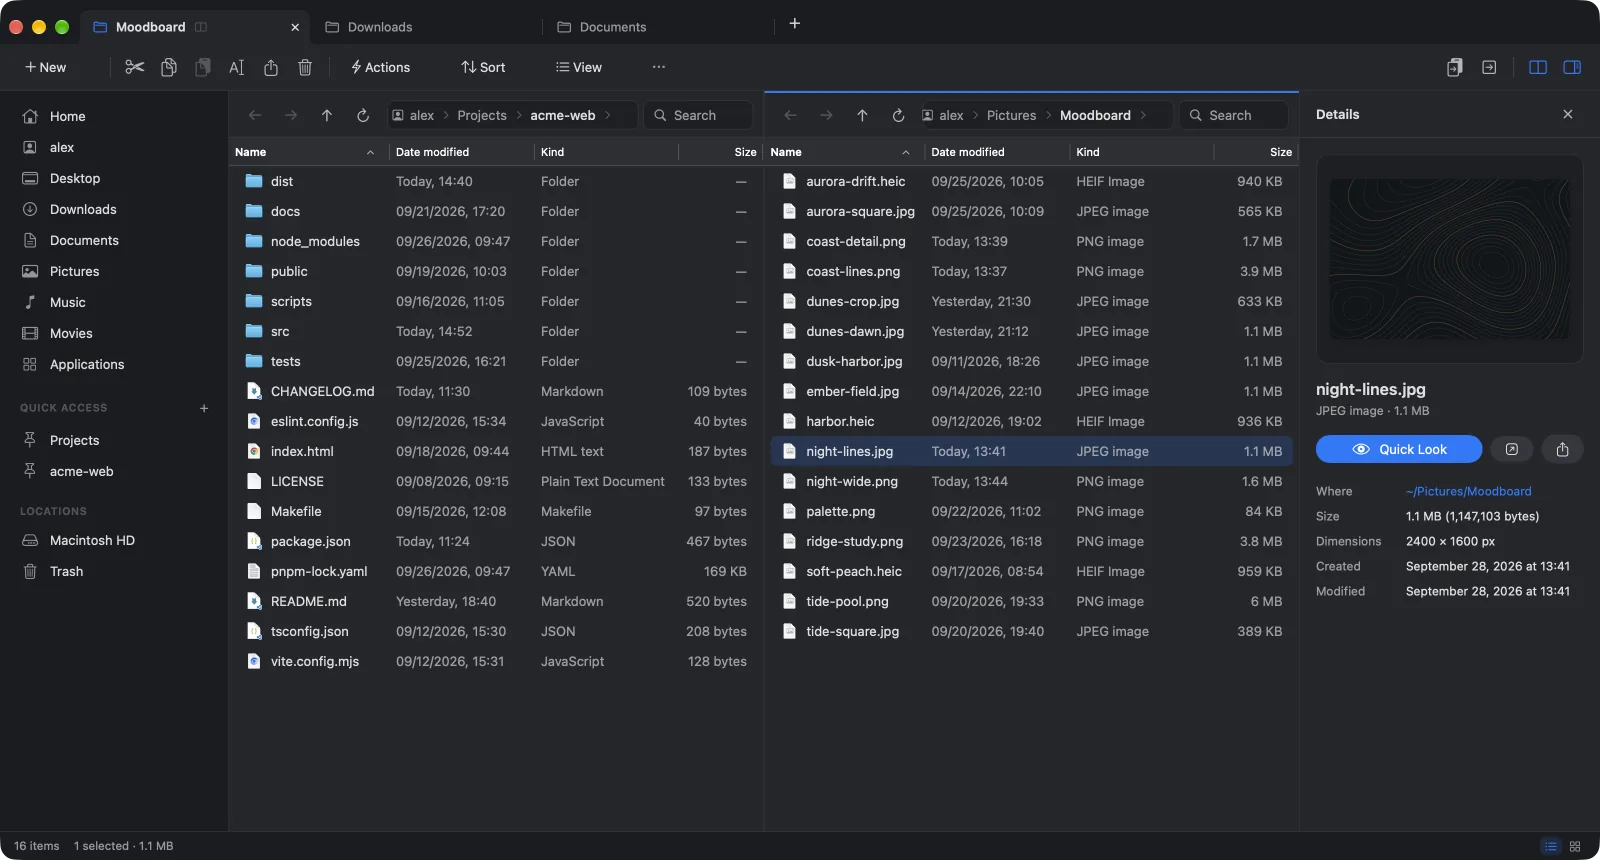This screenshot has width=1600, height=860.
Task: Switch to the Documents tab
Action: 658,27
